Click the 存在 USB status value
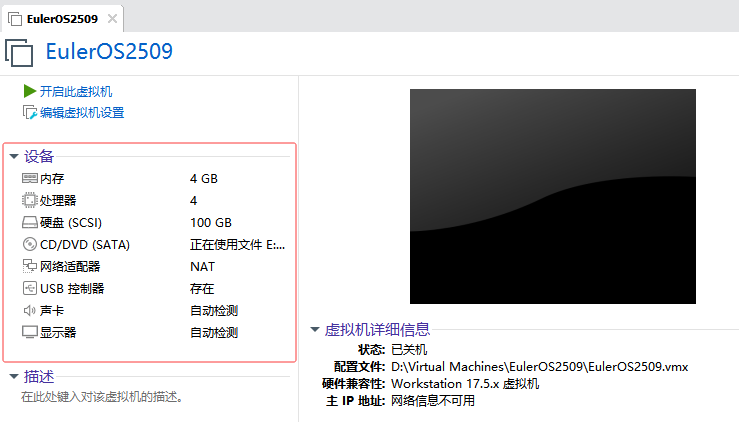 tap(202, 289)
